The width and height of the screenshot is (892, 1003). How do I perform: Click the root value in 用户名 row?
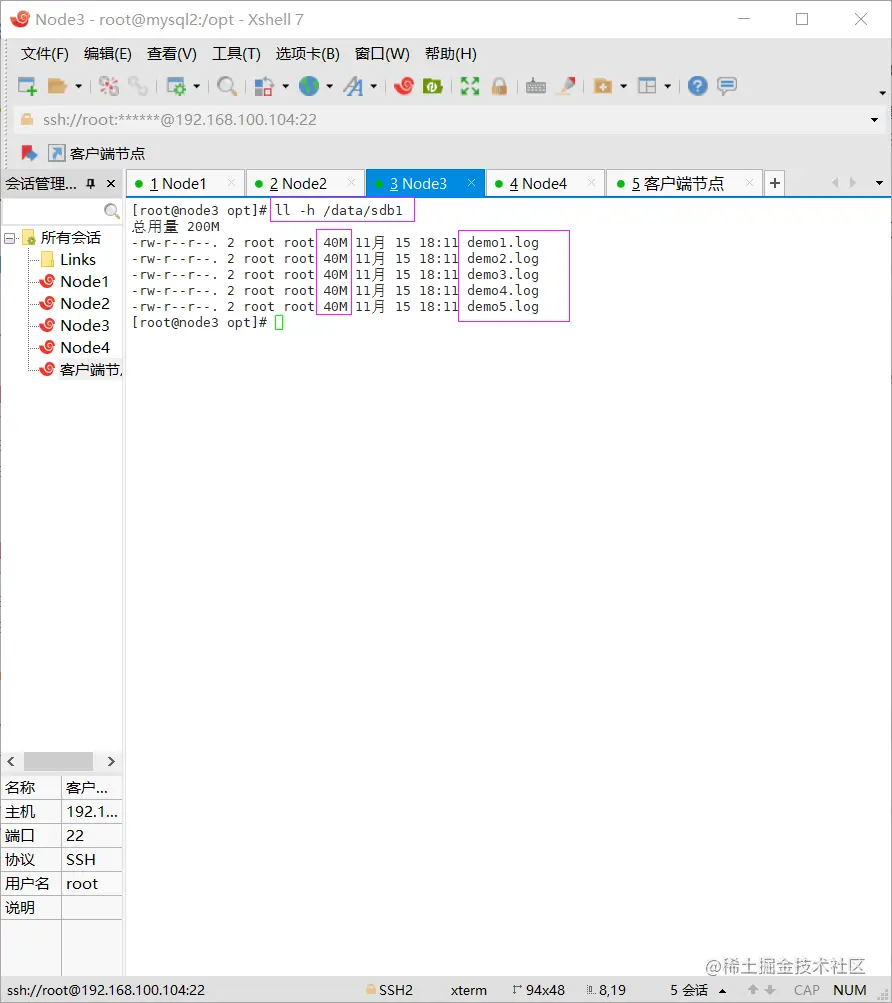pos(82,883)
